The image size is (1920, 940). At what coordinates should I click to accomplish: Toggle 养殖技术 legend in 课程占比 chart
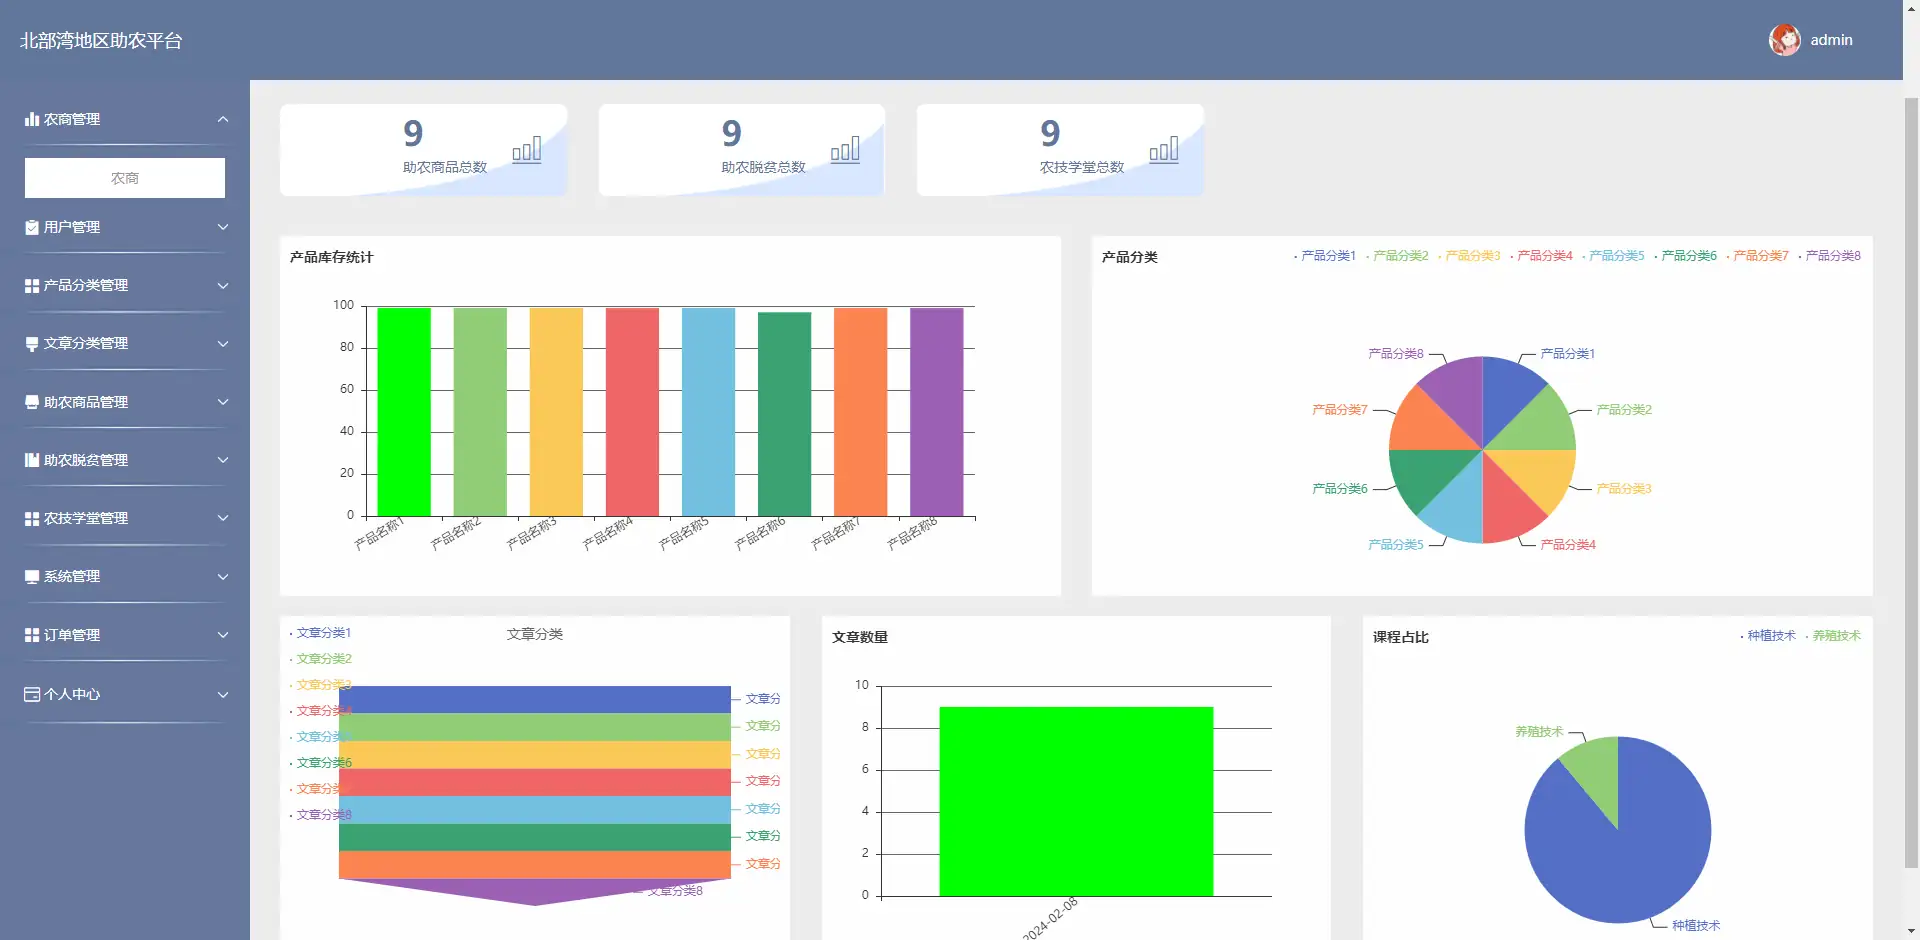pos(1834,636)
